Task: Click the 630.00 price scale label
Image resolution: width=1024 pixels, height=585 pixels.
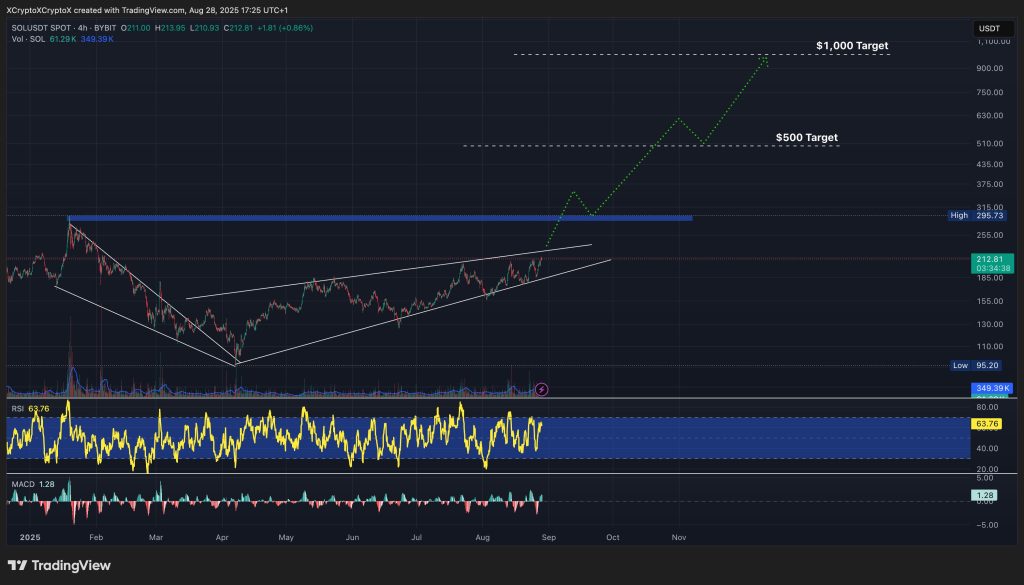Action: tap(990, 116)
